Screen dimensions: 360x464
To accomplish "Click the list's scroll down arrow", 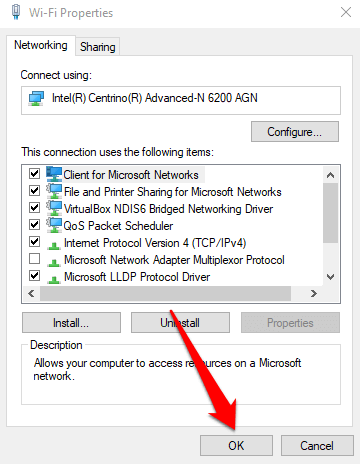I will (x=330, y=277).
